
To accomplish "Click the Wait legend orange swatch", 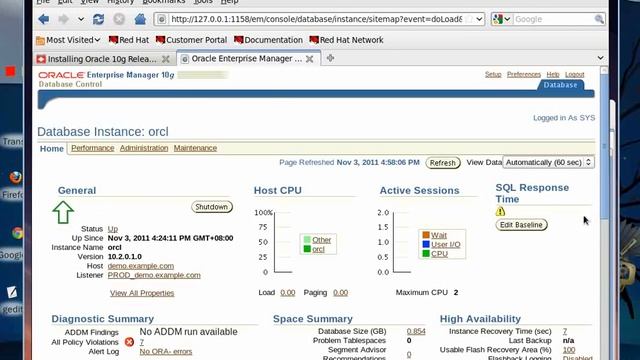I will [x=426, y=235].
